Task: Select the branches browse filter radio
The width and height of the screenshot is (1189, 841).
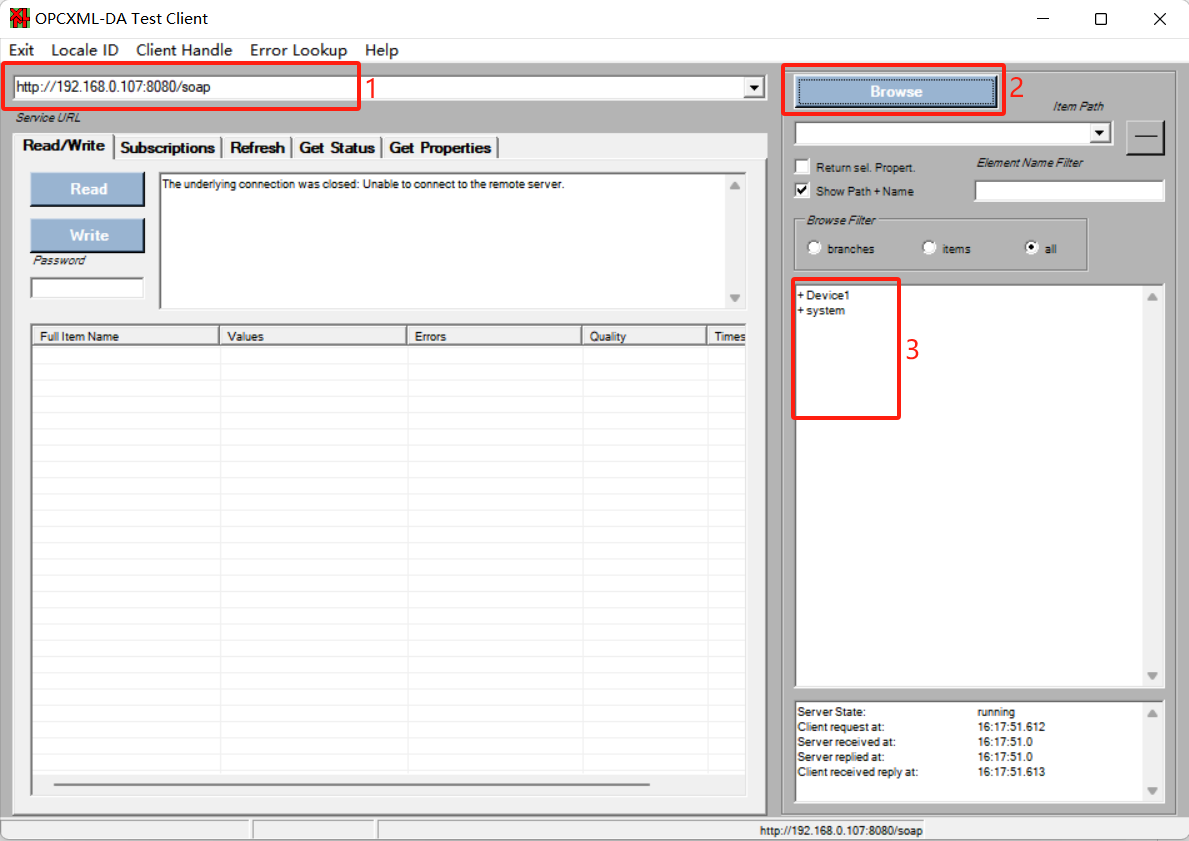Action: (814, 248)
